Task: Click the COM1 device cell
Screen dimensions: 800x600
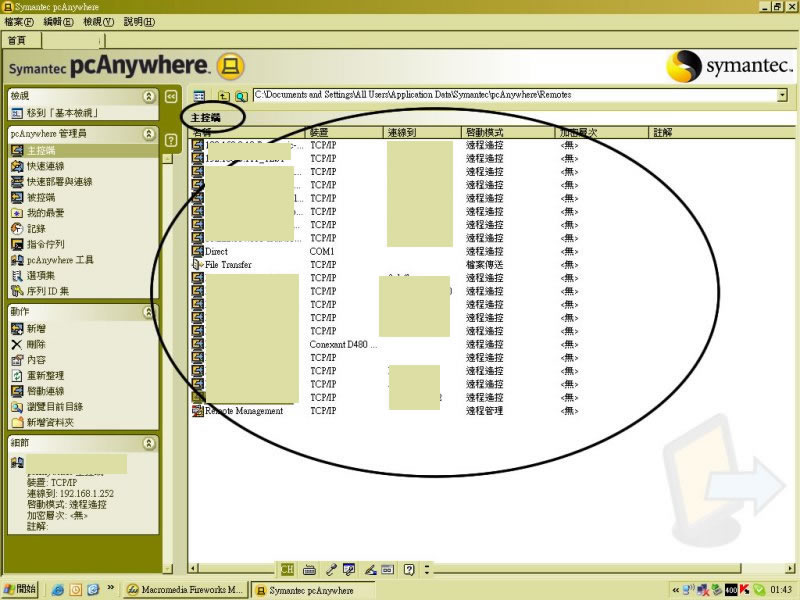Action: pyautogui.click(x=322, y=252)
